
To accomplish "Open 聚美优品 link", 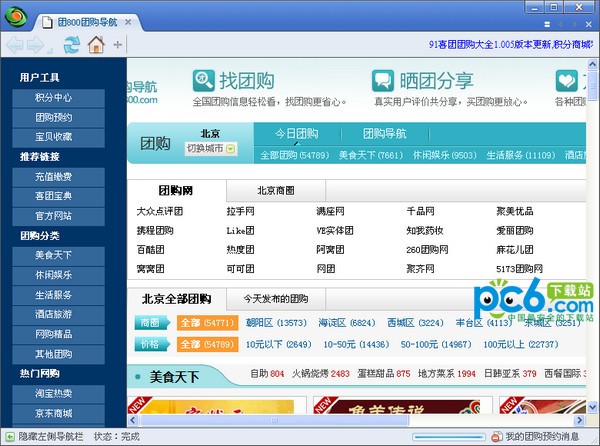I will (x=515, y=211).
